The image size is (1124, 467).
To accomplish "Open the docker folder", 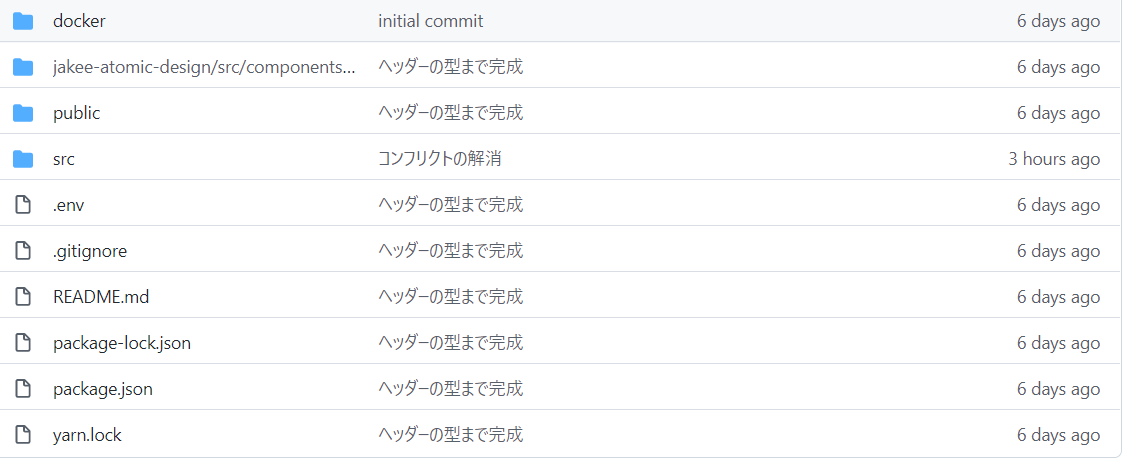I will coord(79,22).
